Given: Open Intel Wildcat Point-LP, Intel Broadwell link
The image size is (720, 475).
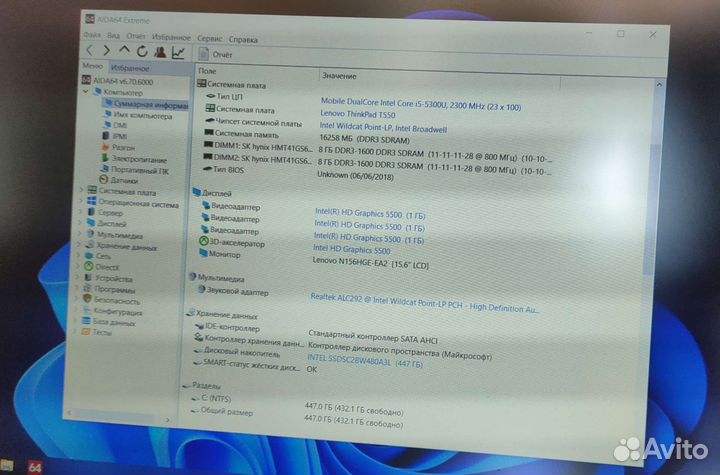Looking at the screenshot, I should point(383,127).
